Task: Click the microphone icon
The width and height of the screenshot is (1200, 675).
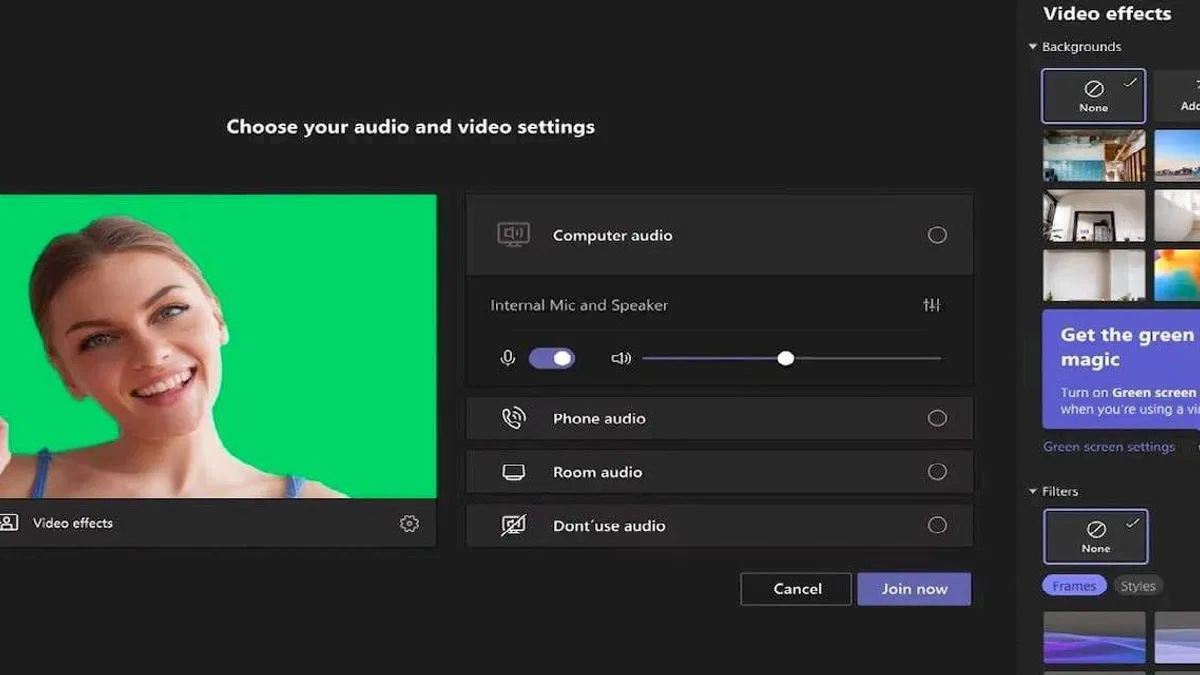Action: (x=508, y=358)
